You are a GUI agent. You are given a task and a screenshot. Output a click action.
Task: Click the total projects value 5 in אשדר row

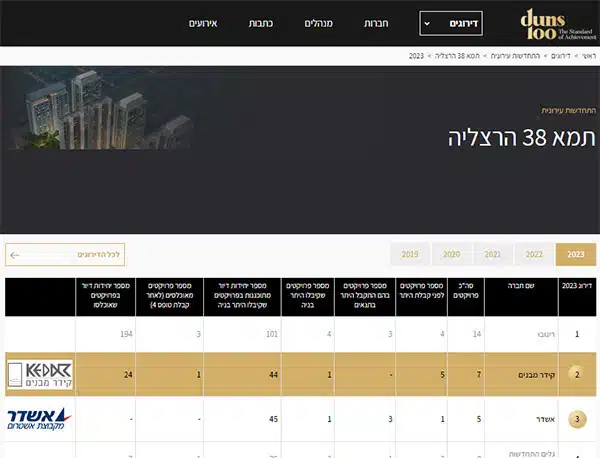point(479,419)
